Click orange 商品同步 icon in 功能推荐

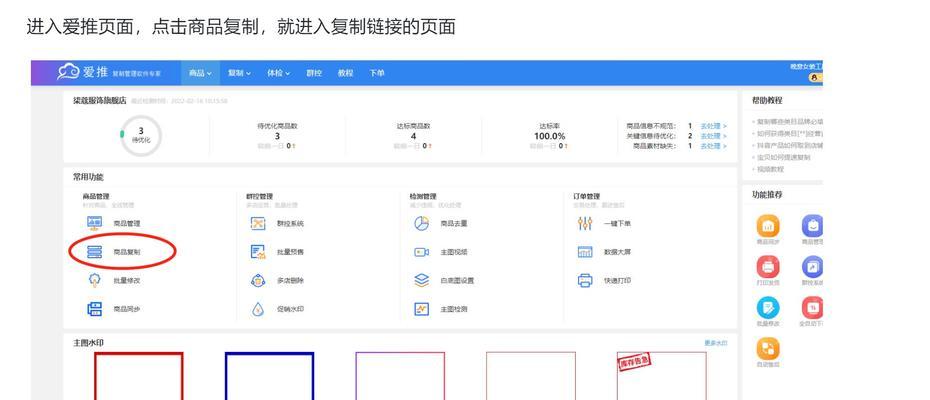(x=768, y=226)
